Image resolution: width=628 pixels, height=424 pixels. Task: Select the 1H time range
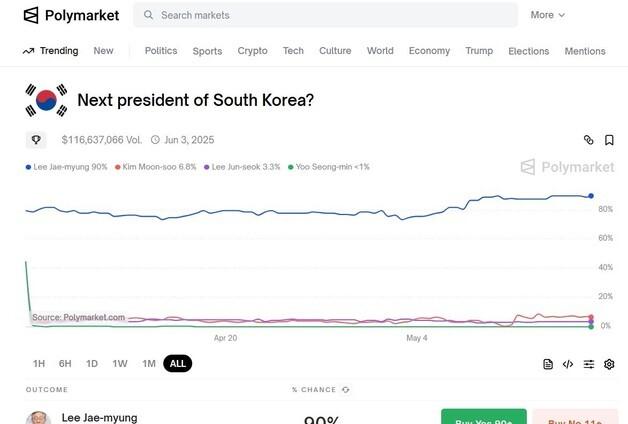point(39,364)
